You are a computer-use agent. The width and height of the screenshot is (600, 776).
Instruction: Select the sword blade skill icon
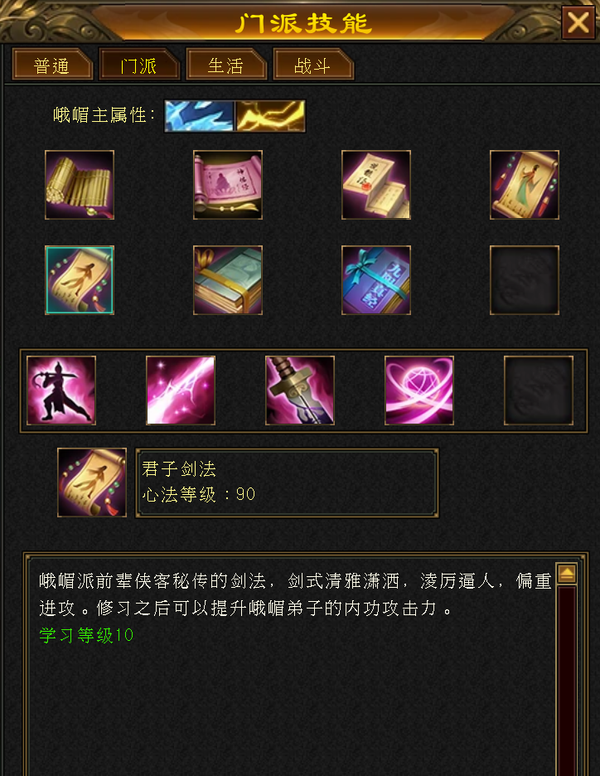300,390
